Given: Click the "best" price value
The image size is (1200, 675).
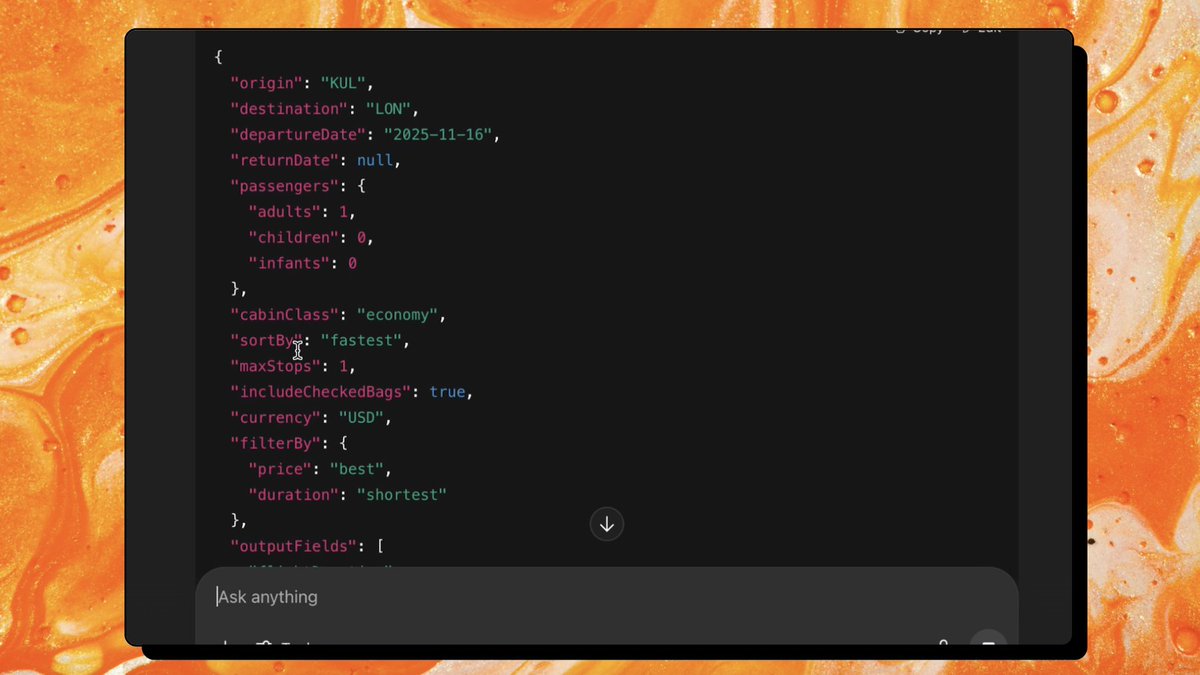Looking at the screenshot, I should (356, 469).
